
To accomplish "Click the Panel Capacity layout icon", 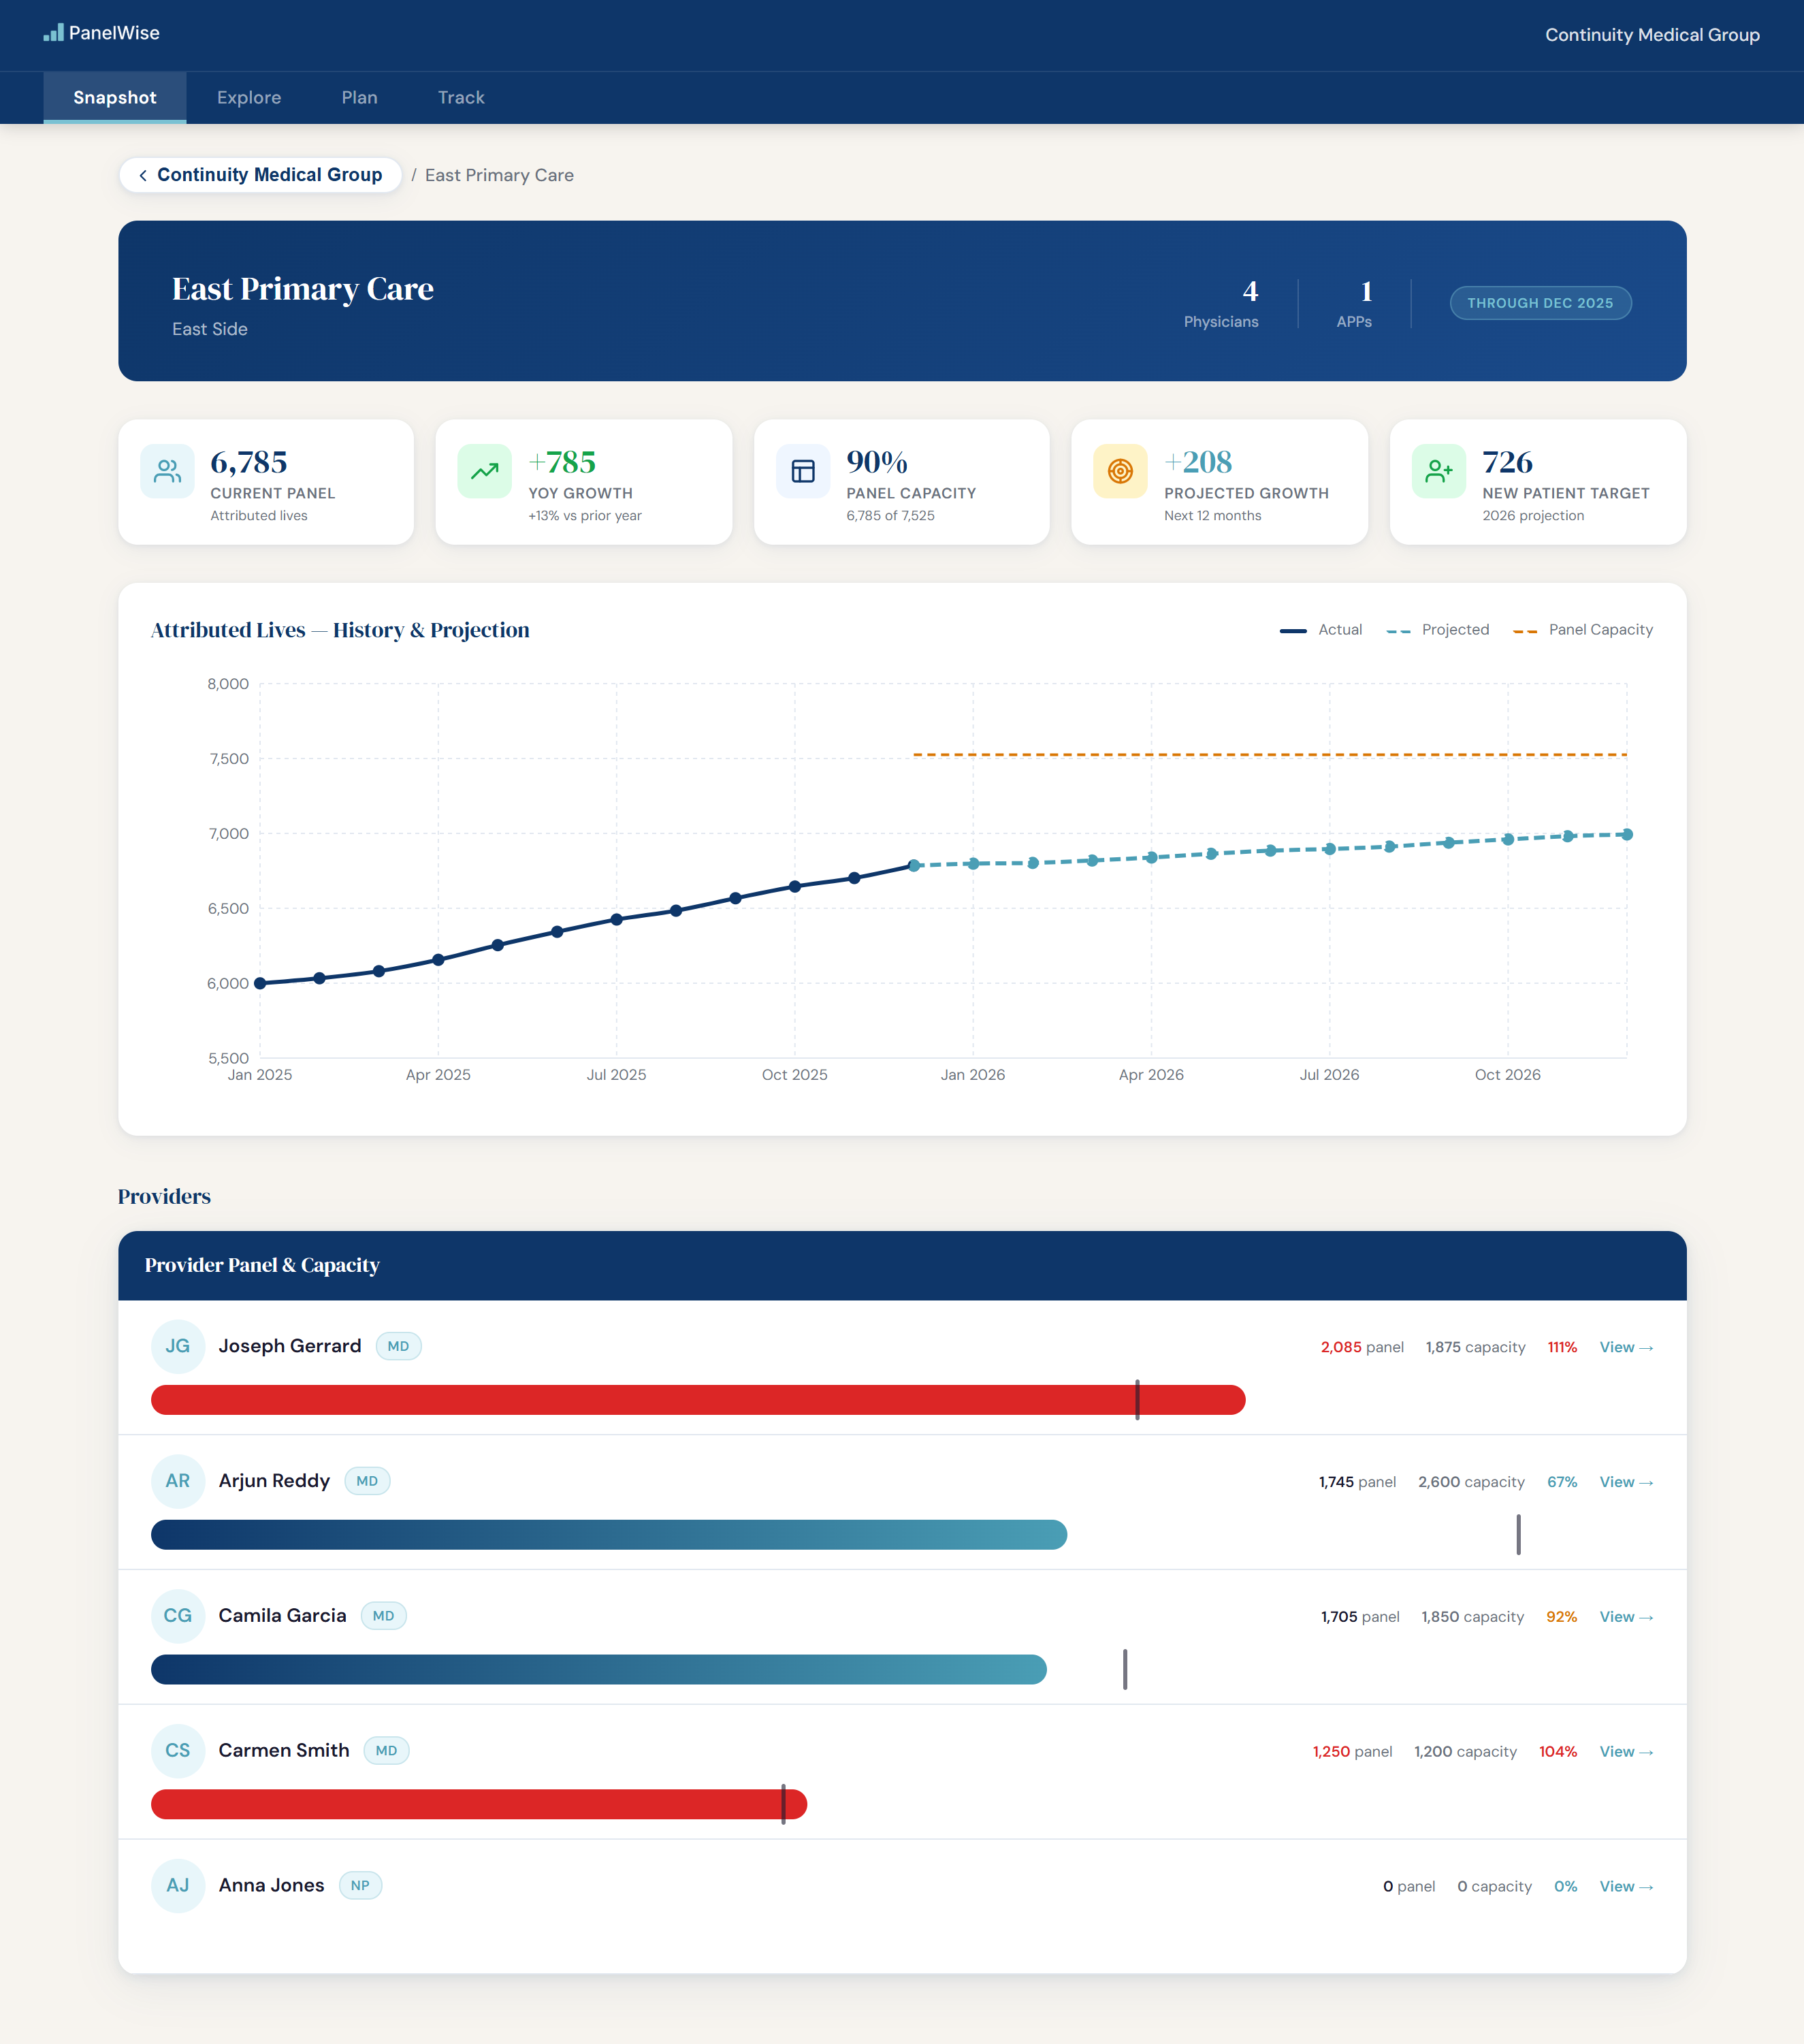I will [803, 471].
